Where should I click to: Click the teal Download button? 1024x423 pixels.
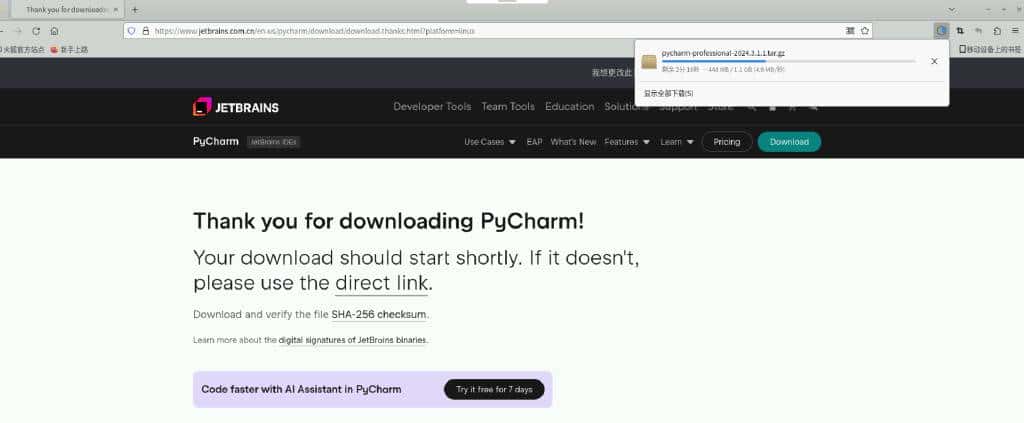[789, 142]
